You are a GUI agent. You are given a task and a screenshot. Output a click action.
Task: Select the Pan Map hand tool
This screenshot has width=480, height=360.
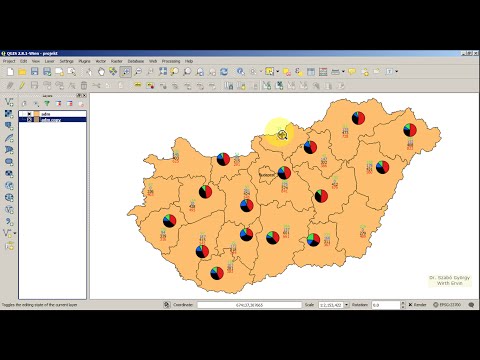coord(101,72)
